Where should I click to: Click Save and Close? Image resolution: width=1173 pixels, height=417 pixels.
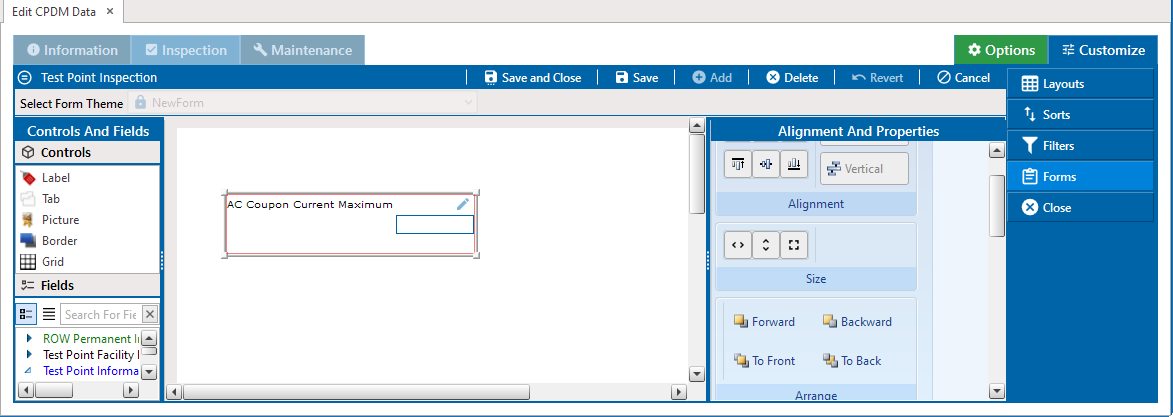[x=532, y=78]
